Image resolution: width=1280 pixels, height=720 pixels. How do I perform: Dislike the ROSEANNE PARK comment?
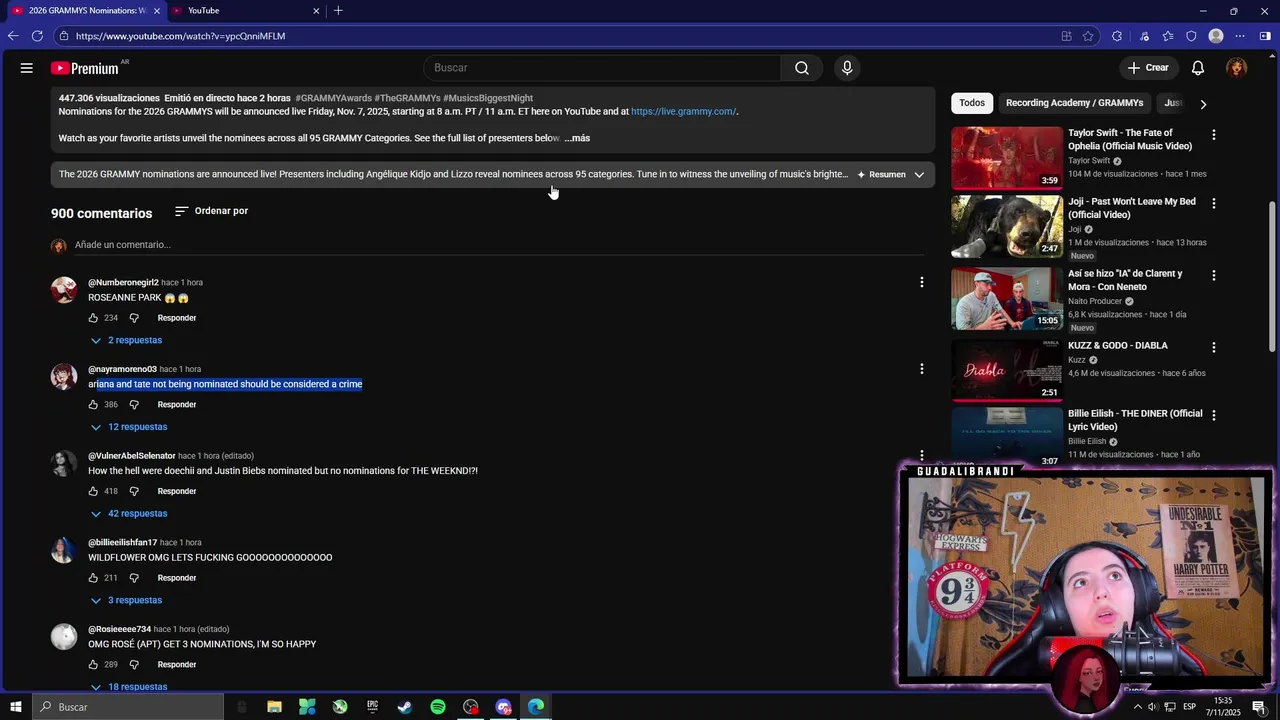134,318
